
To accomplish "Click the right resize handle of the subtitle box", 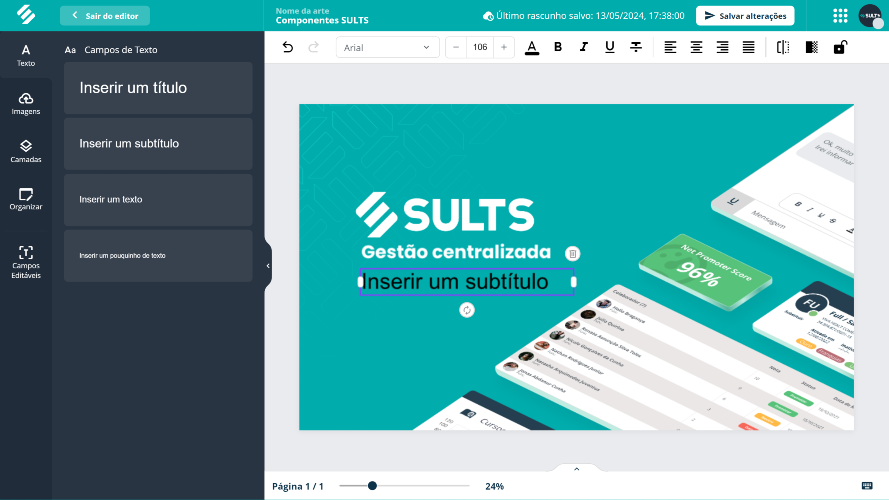I will pyautogui.click(x=574, y=282).
